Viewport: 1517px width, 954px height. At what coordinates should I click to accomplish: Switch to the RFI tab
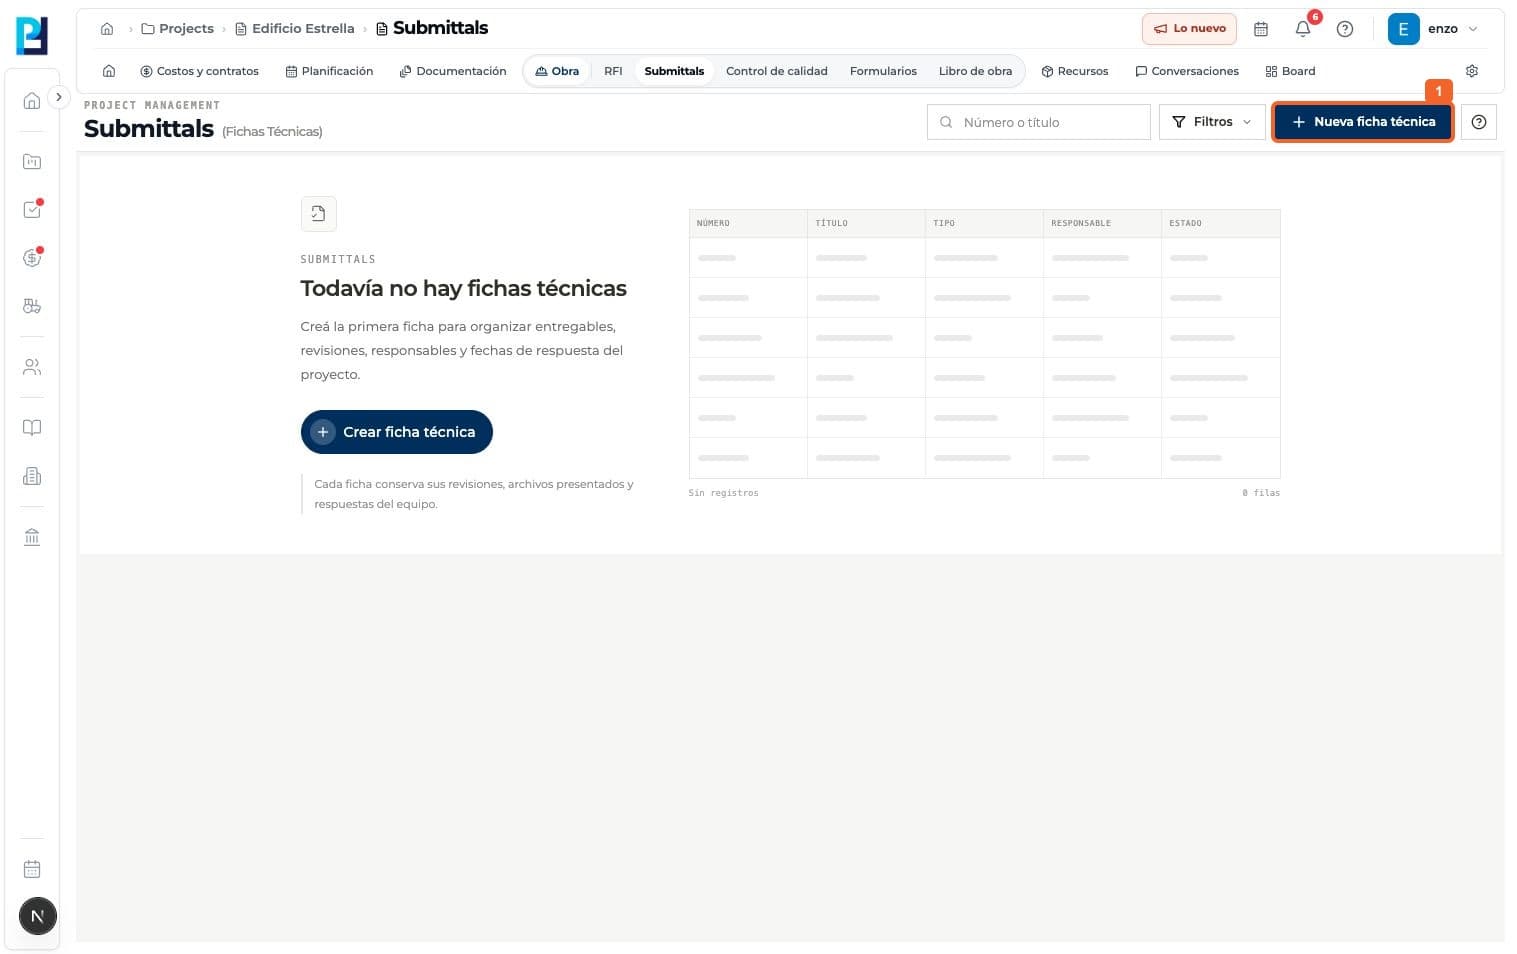pos(613,71)
